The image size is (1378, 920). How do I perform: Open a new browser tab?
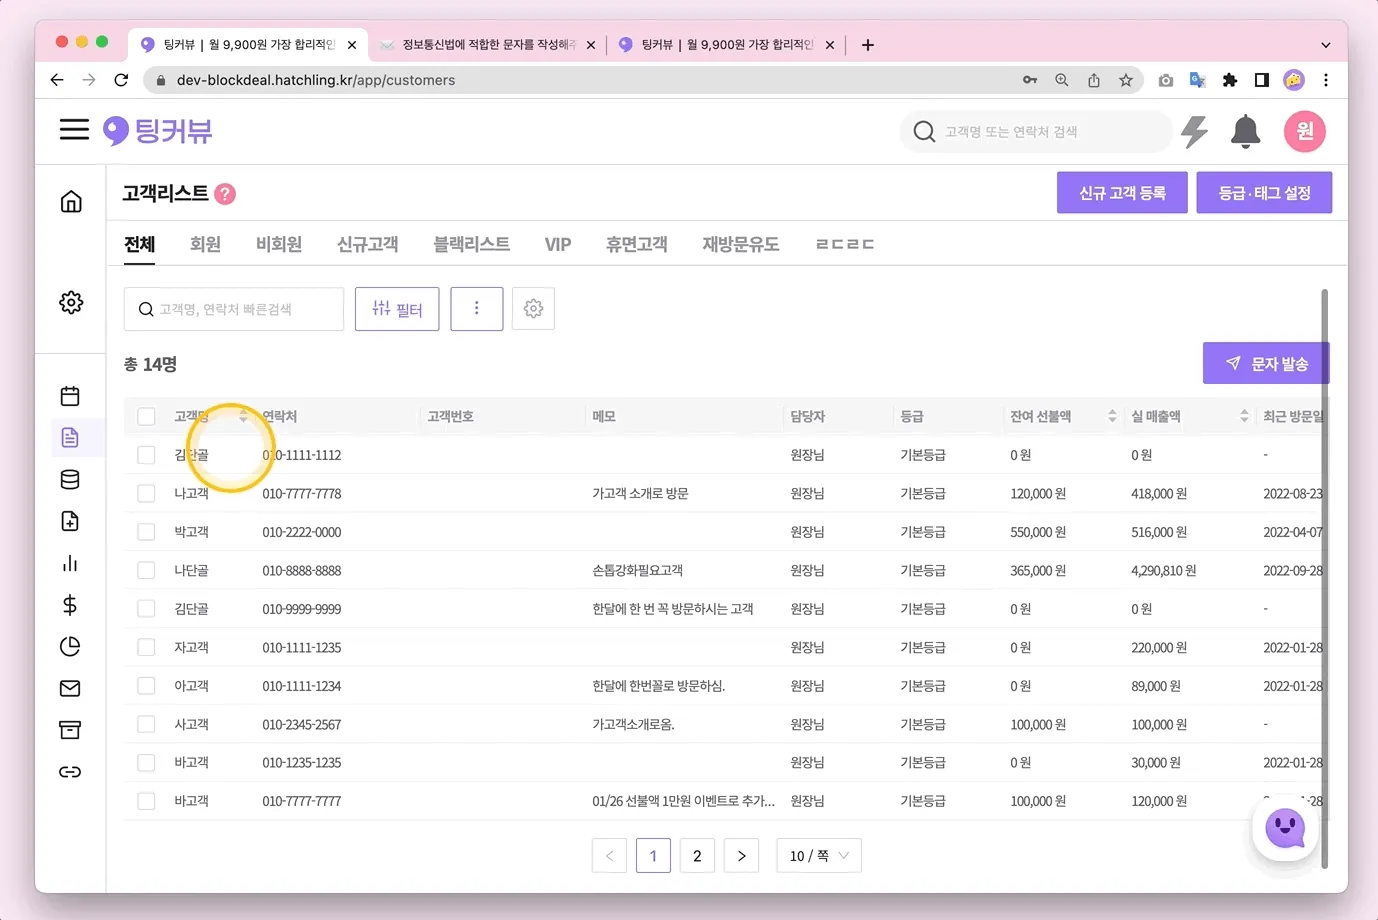867,45
